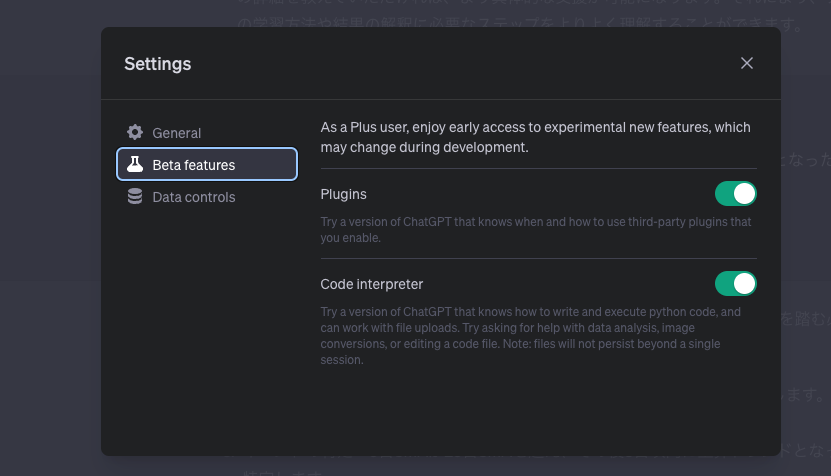831x476 pixels.
Task: Turn off the Plugins toggle switch
Action: point(736,193)
